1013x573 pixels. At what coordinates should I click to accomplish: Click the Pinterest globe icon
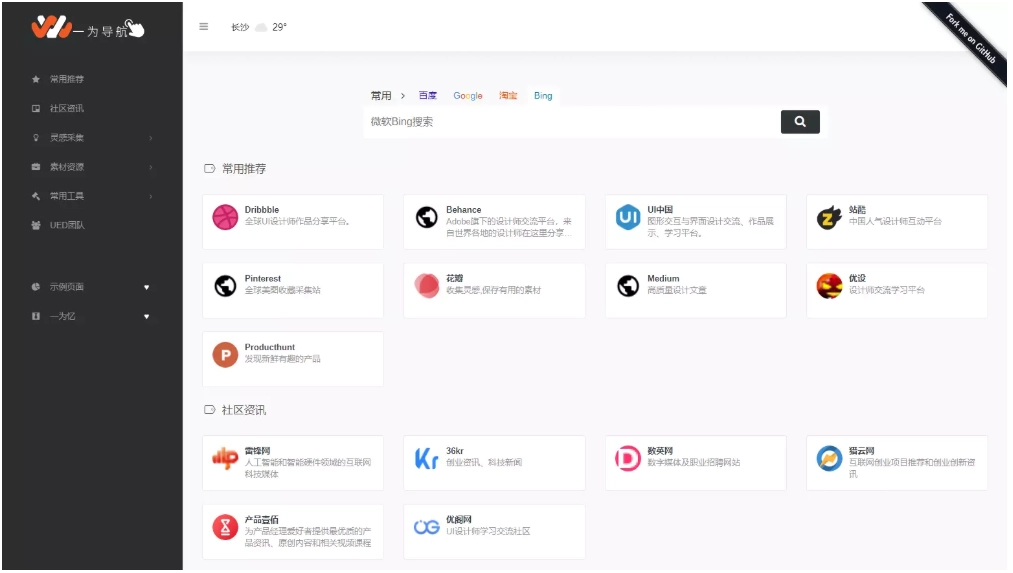click(x=225, y=286)
